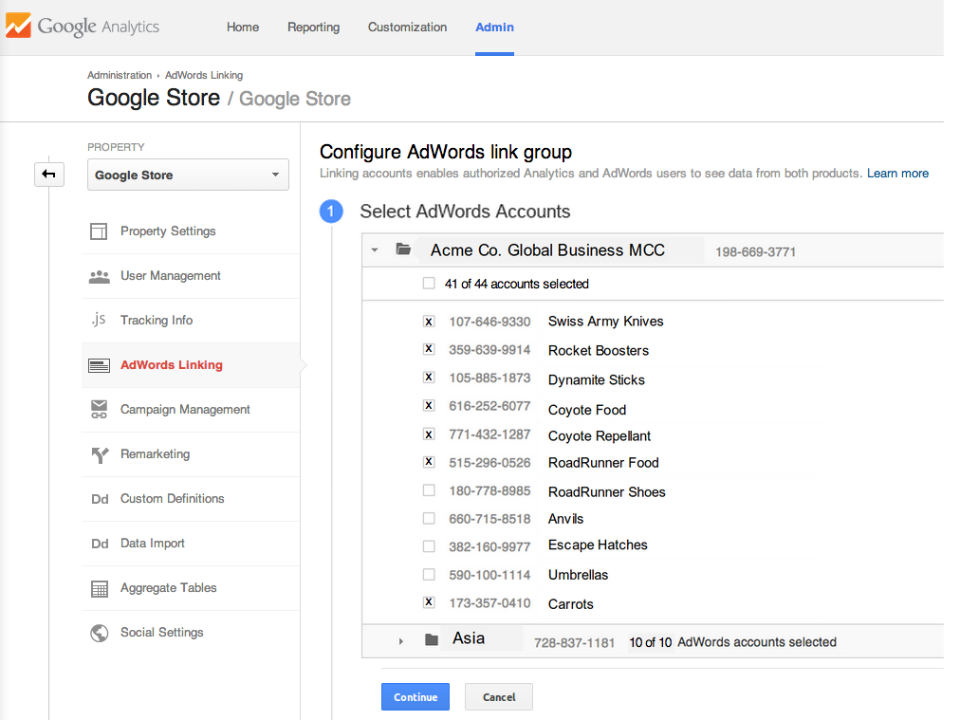960x720 pixels.
Task: Click the back arrow button beside Property
Action: click(x=49, y=174)
